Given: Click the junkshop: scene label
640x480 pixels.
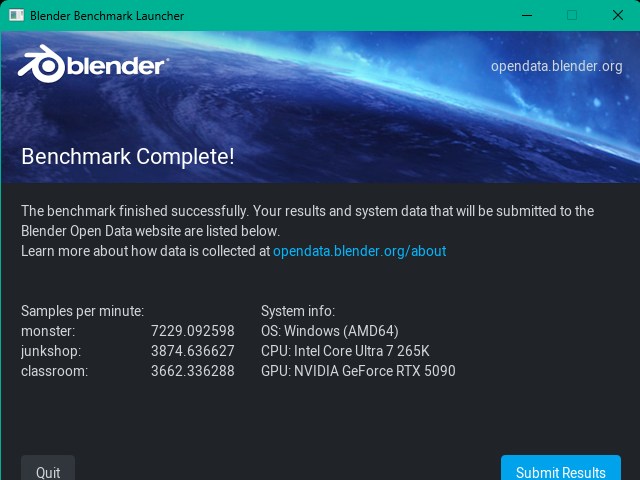Looking at the screenshot, I should 51,351.
